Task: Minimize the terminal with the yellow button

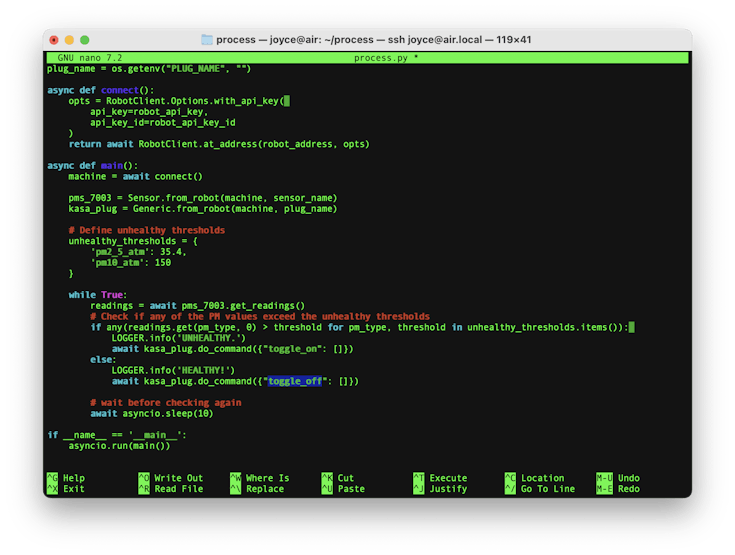Action: tap(71, 39)
